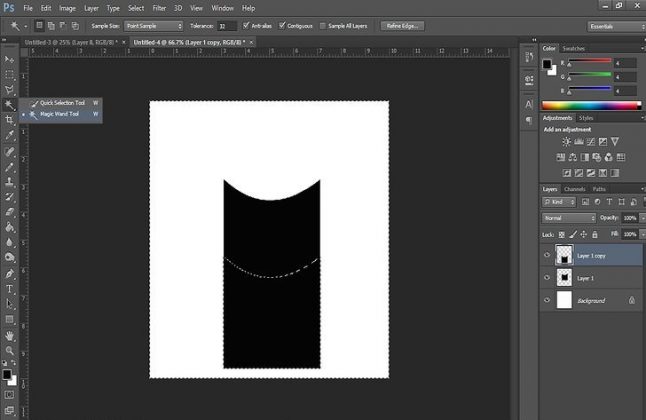This screenshot has height=420, width=646.
Task: Open the Normal blend mode dropdown
Action: (x=568, y=217)
